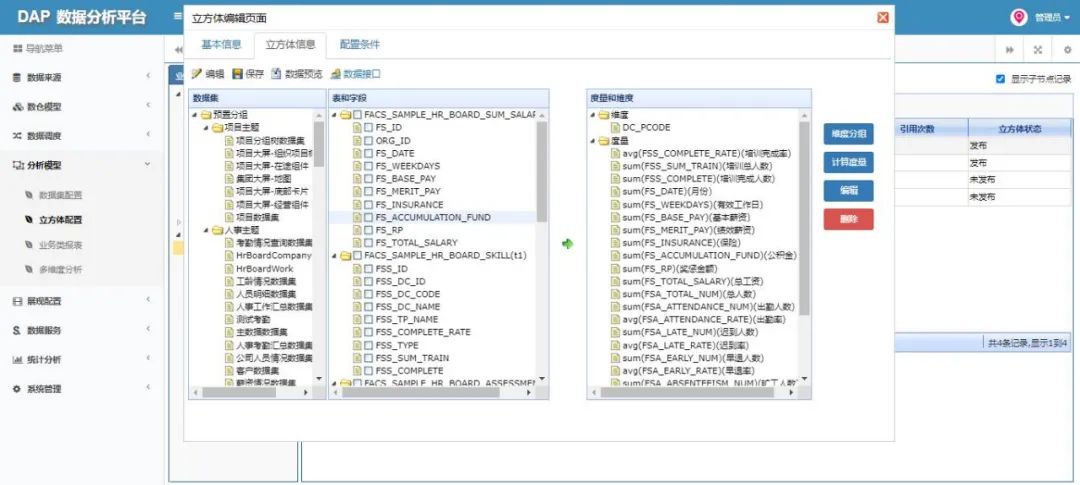Screen dimensions: 1080x485
Task: Click the 度量 folder icon
Action: pyautogui.click(x=603, y=141)
